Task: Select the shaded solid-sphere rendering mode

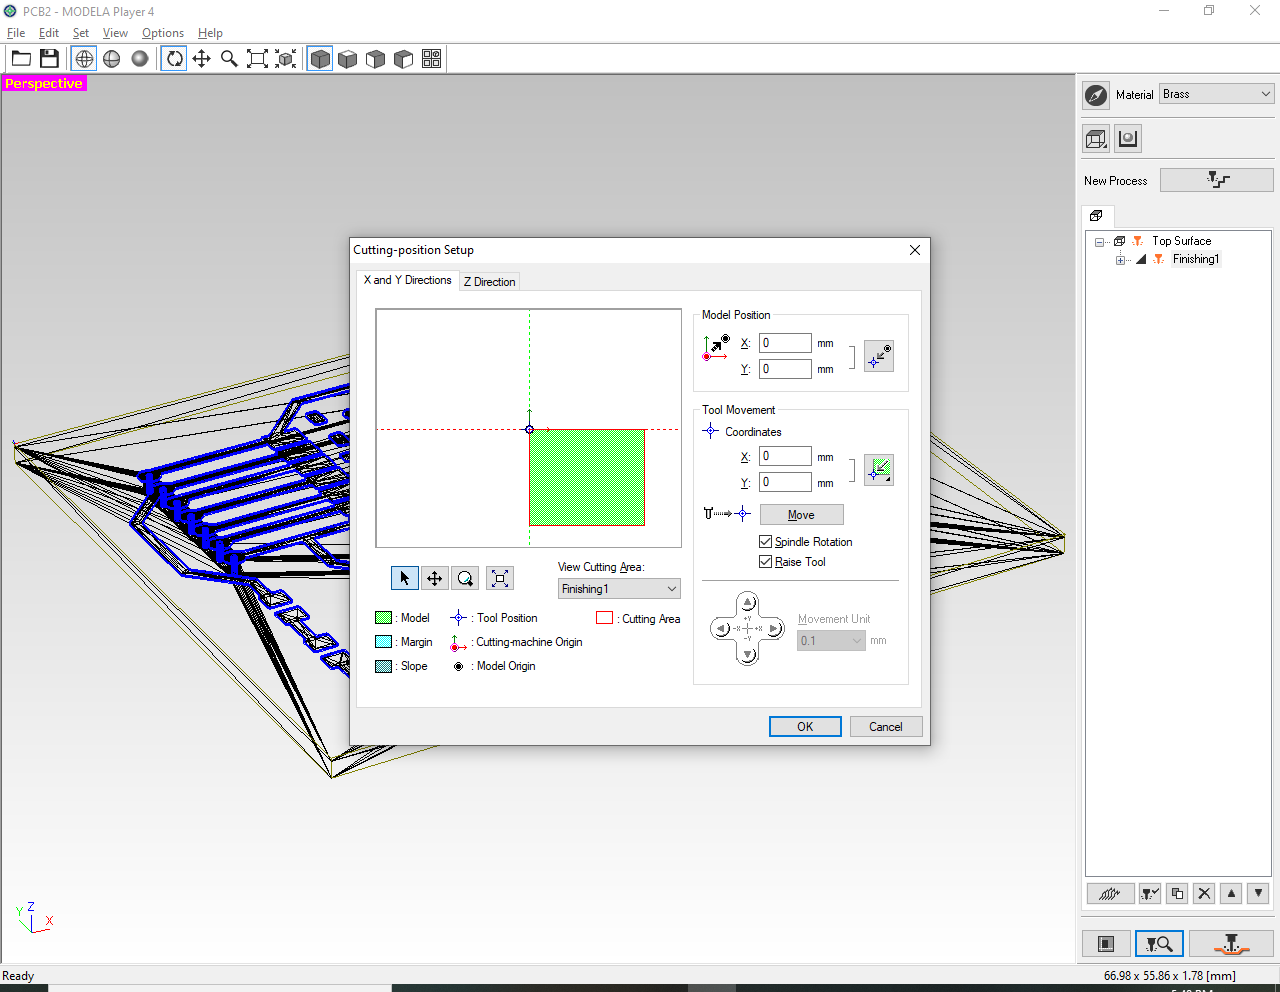Action: coord(140,59)
